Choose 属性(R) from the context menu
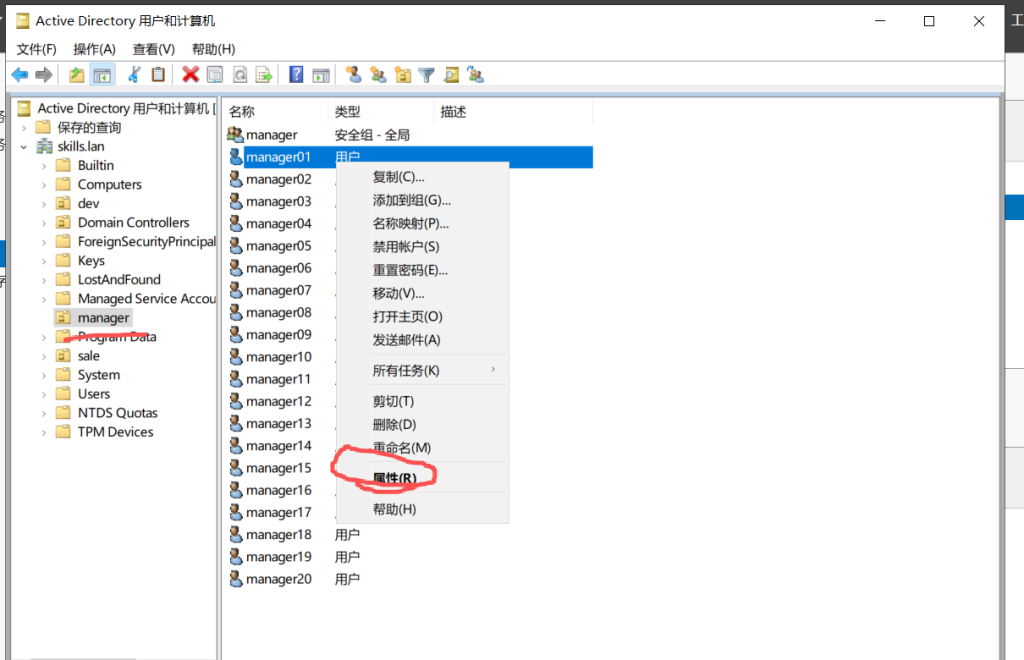 [x=394, y=479]
